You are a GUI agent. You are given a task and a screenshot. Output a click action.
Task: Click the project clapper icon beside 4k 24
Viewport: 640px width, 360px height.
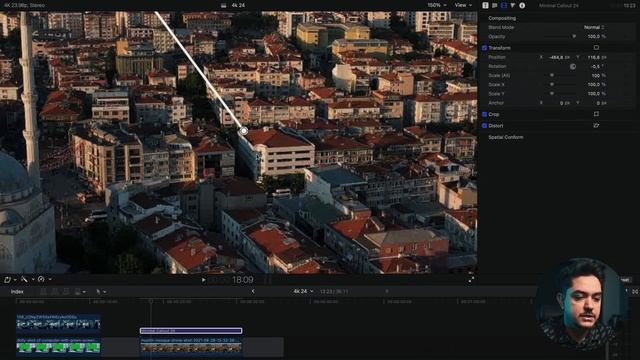(x=224, y=5)
